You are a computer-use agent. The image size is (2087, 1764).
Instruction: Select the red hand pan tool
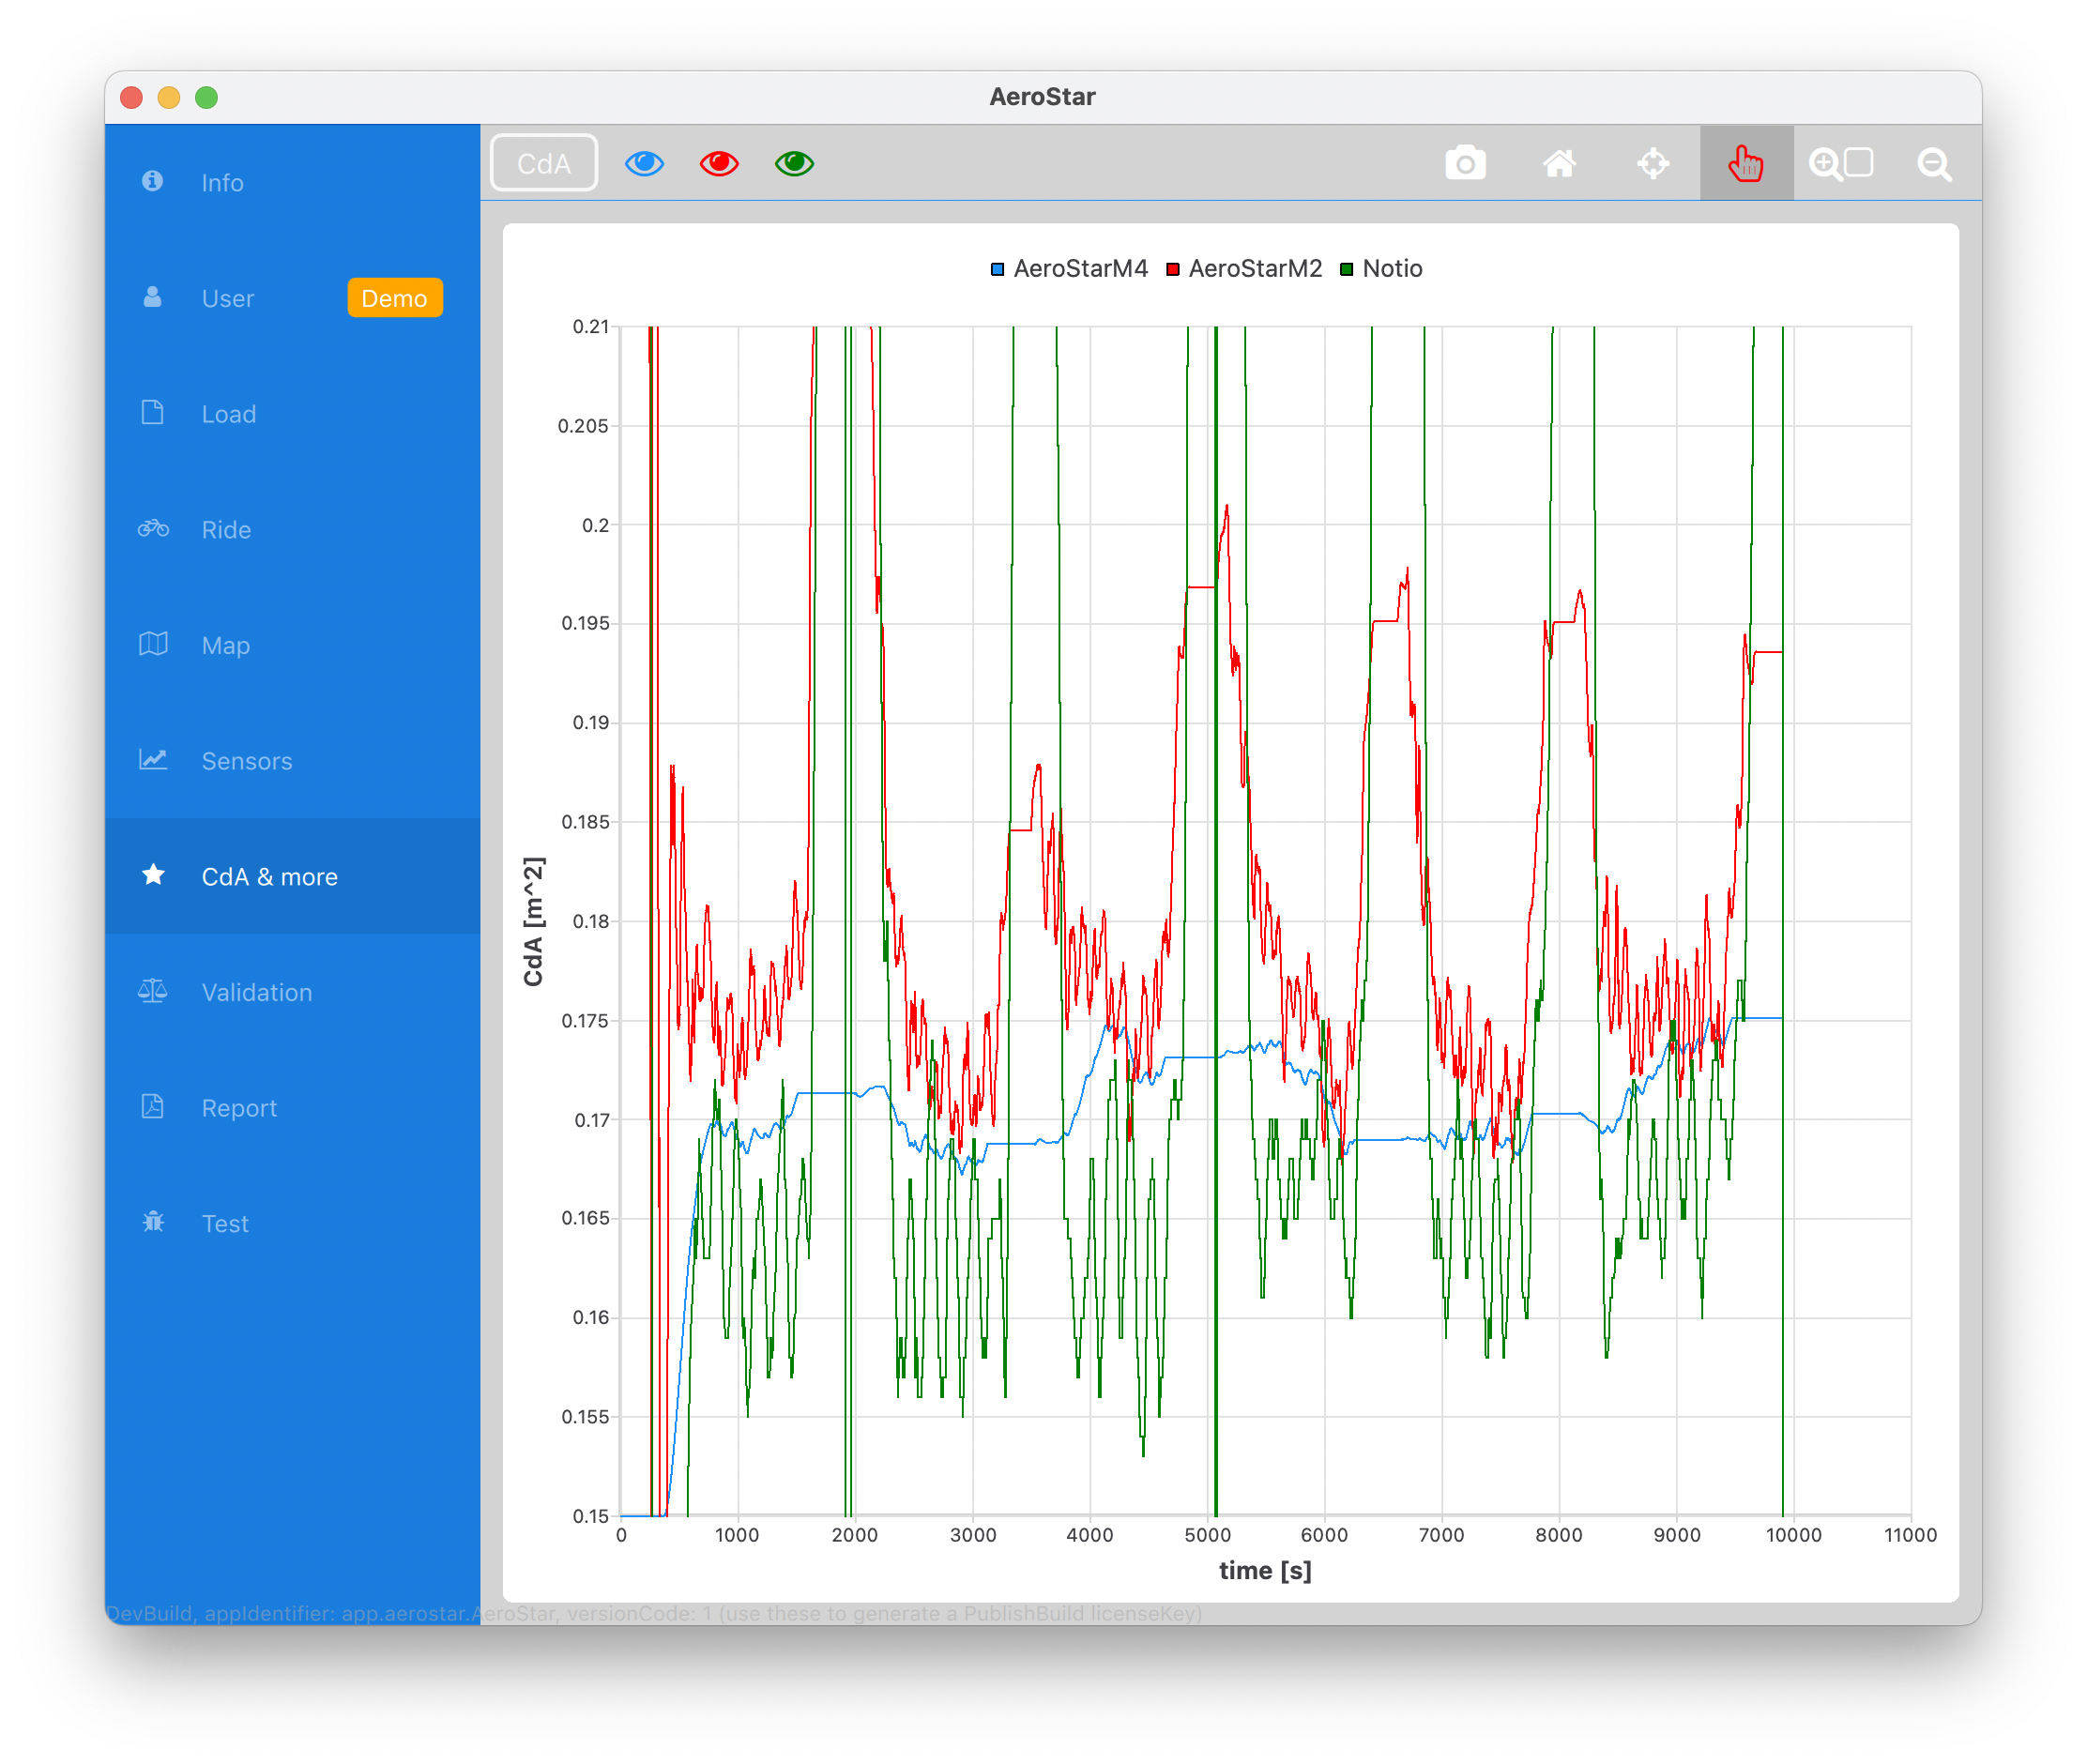[1746, 163]
